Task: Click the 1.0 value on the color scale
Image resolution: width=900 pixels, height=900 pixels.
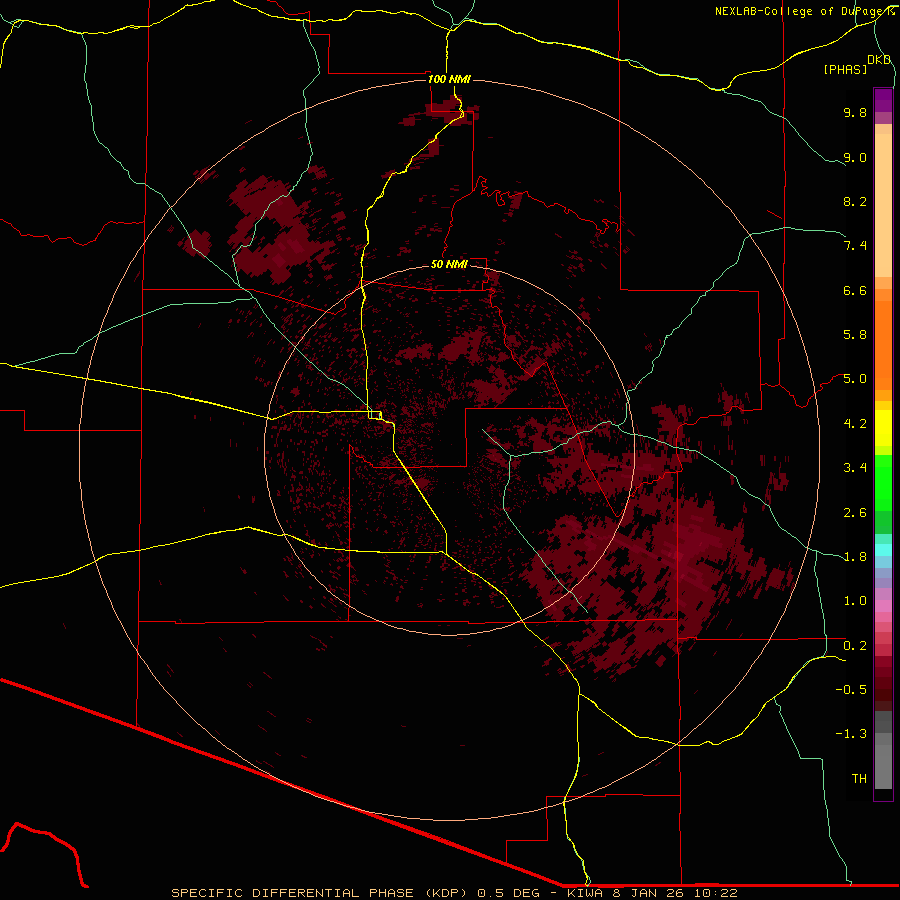Action: point(855,601)
